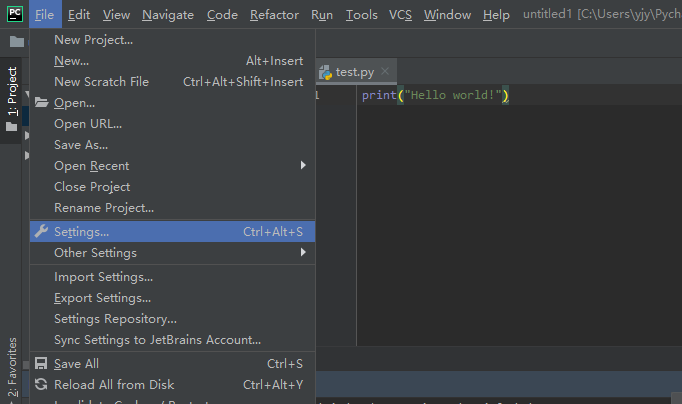
Task: Open the View menu
Action: (x=116, y=15)
